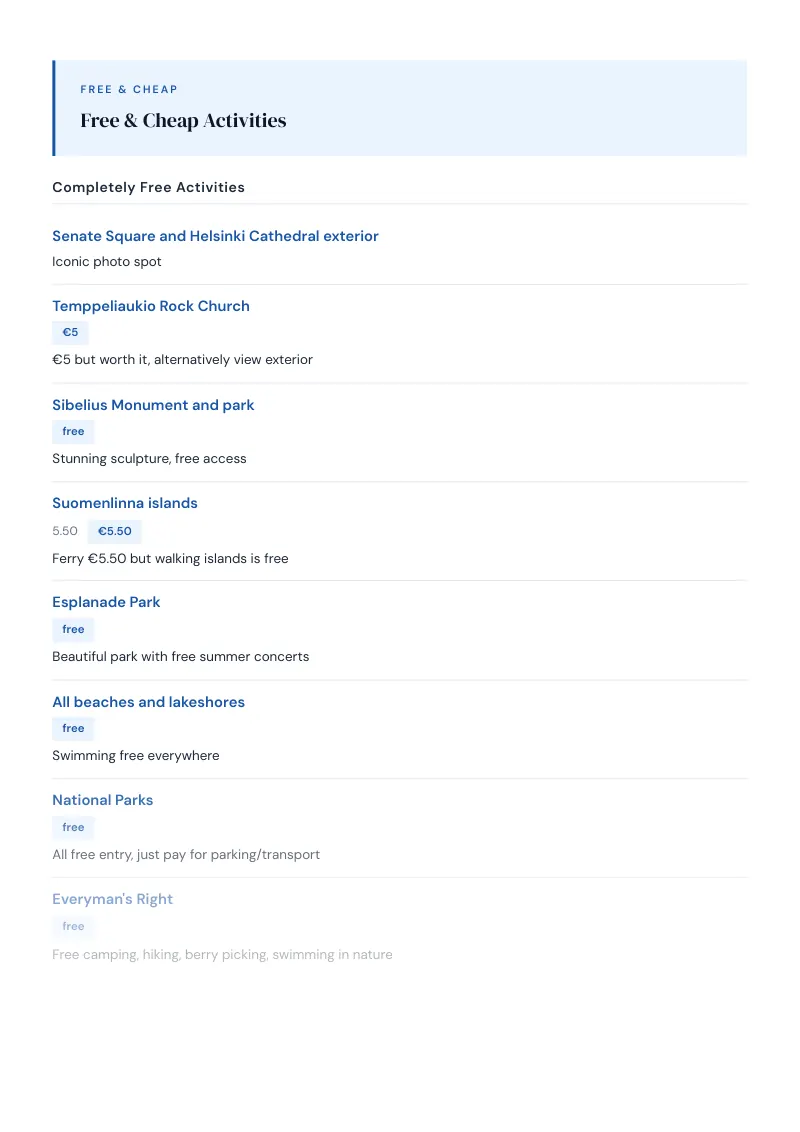
Task: Select the free badge under All beaches
Action: pos(73,728)
